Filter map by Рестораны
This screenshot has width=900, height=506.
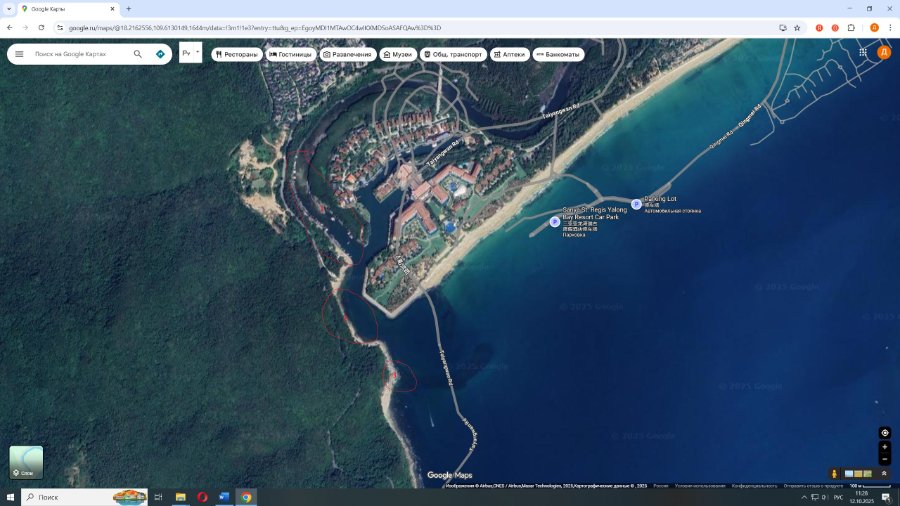coord(236,54)
